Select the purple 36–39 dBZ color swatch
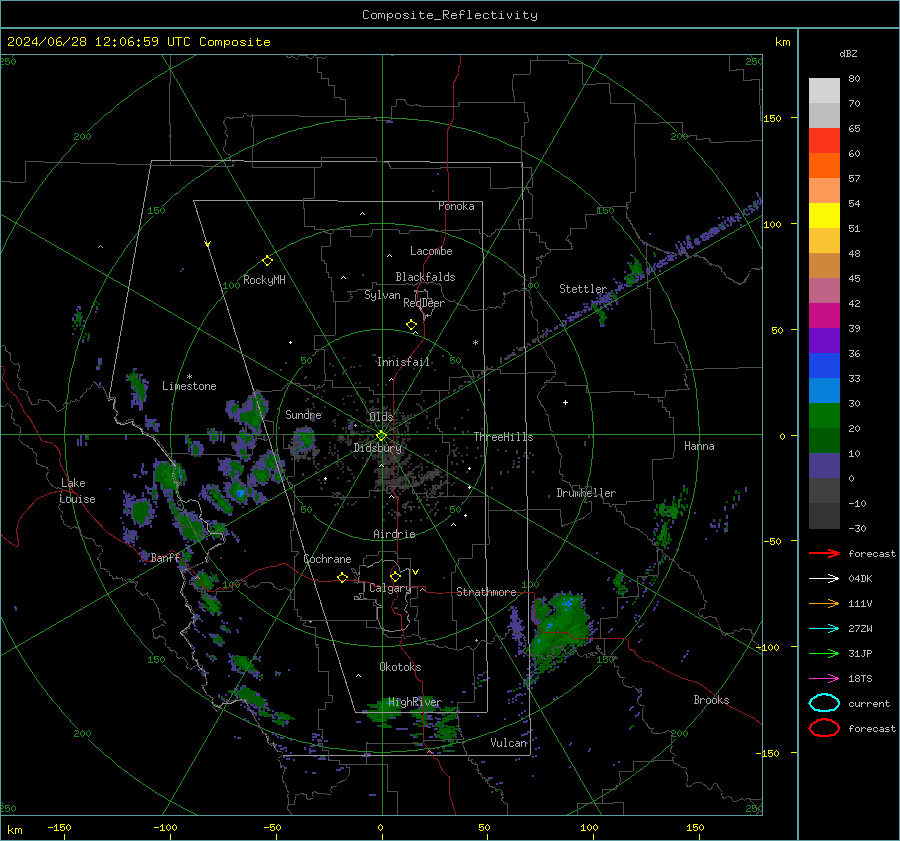Screen dimensions: 900x841 824,341
